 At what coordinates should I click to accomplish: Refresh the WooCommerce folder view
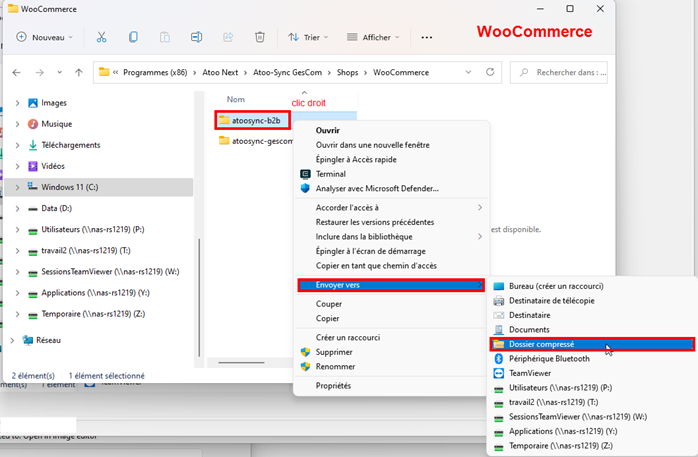click(x=490, y=72)
